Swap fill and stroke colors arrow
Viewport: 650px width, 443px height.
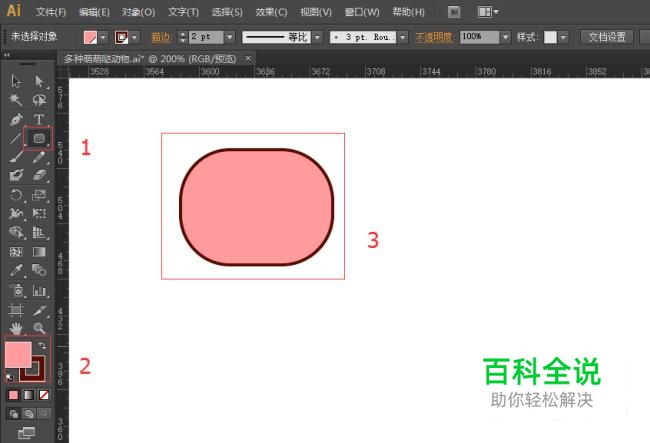42,345
